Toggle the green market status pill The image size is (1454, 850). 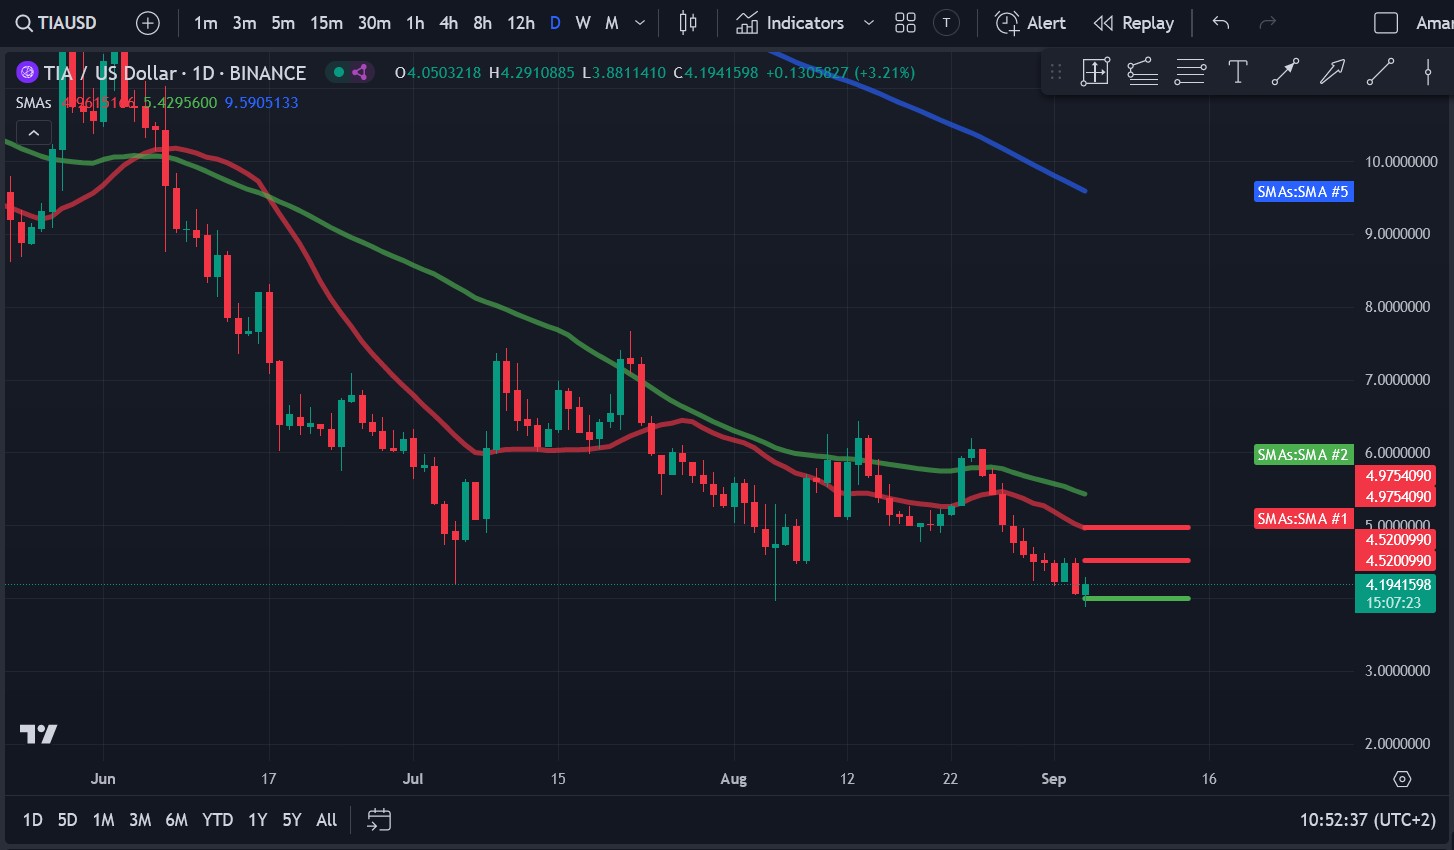(350, 72)
